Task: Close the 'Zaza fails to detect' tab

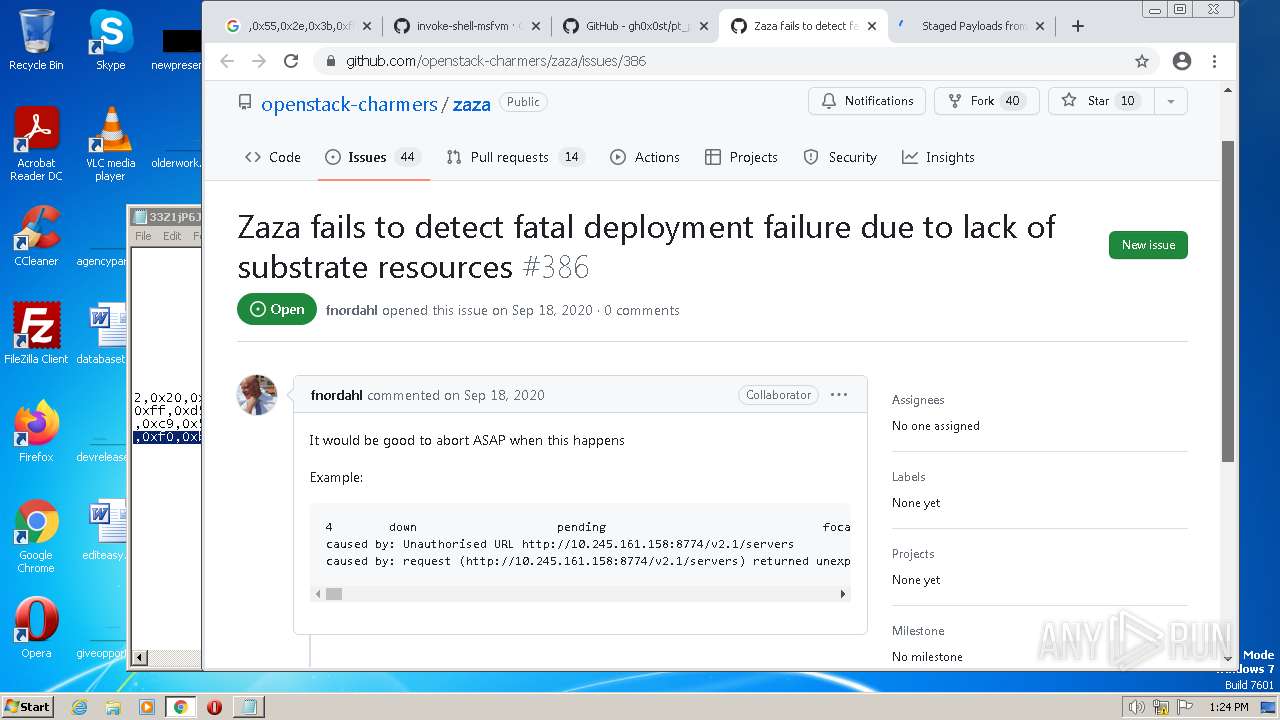Action: tap(872, 26)
